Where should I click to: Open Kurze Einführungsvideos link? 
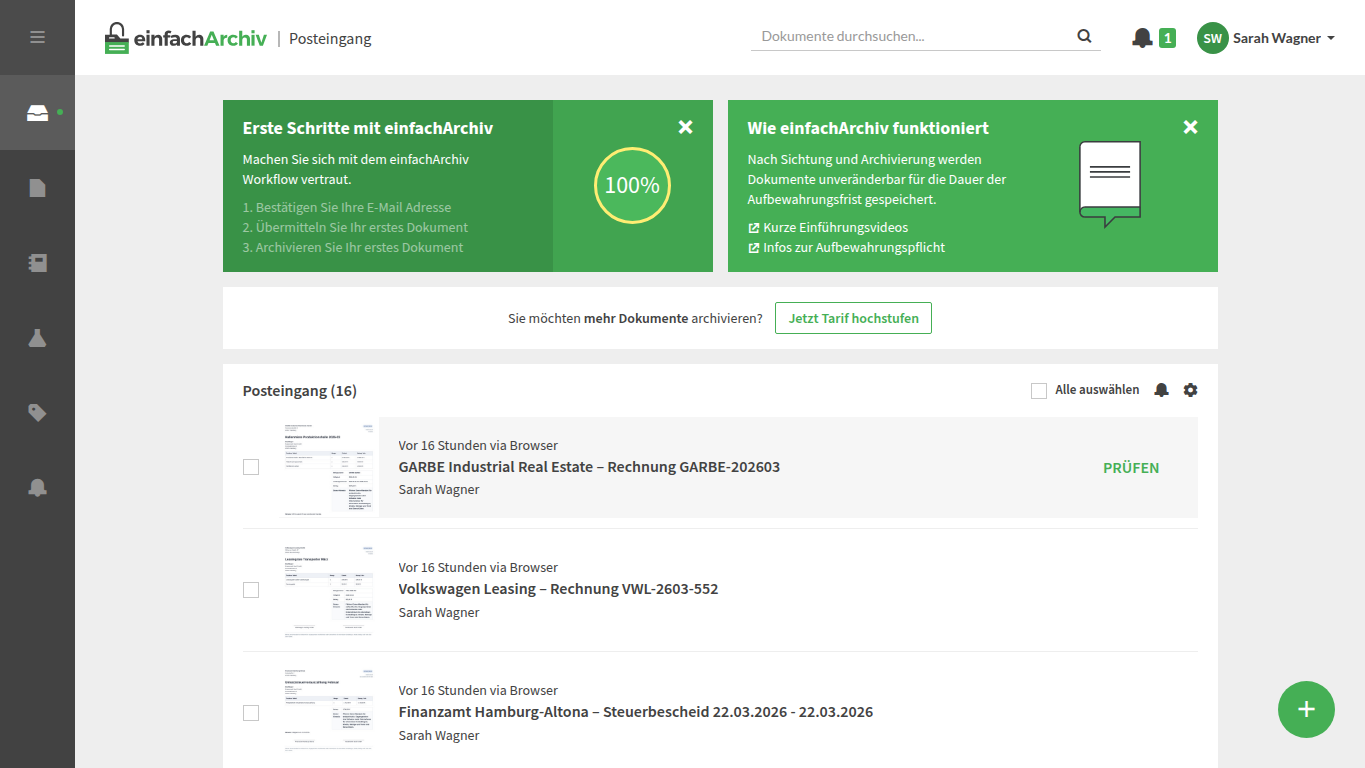coord(828,227)
